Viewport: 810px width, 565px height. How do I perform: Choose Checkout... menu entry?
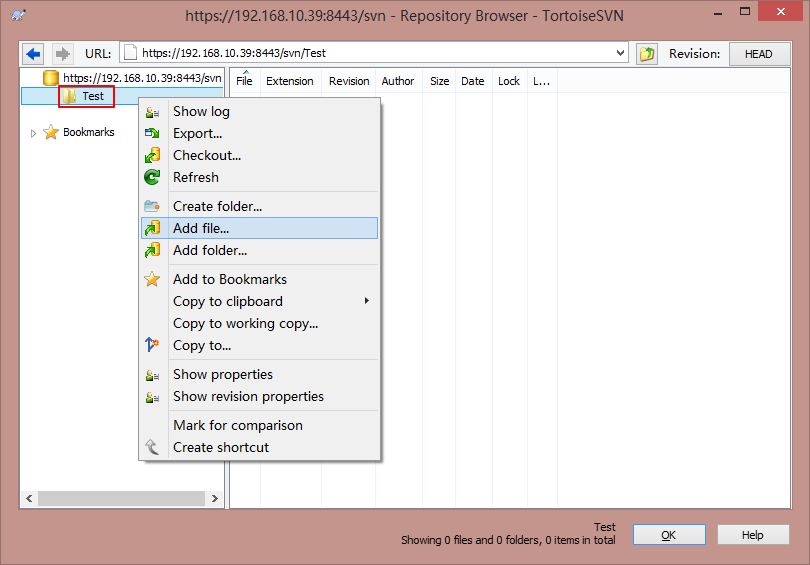[259, 155]
